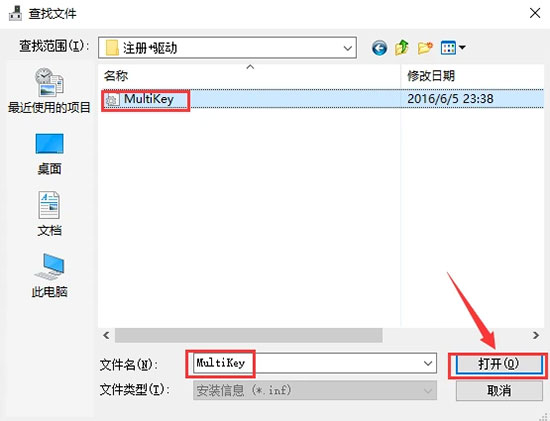Click the MultiKey file icon
The height and width of the screenshot is (421, 550).
pos(112,100)
